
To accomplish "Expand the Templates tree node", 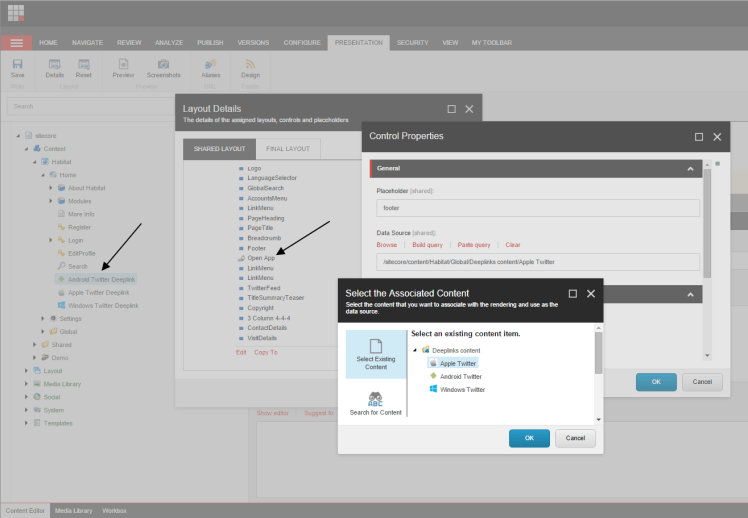I will [26, 423].
